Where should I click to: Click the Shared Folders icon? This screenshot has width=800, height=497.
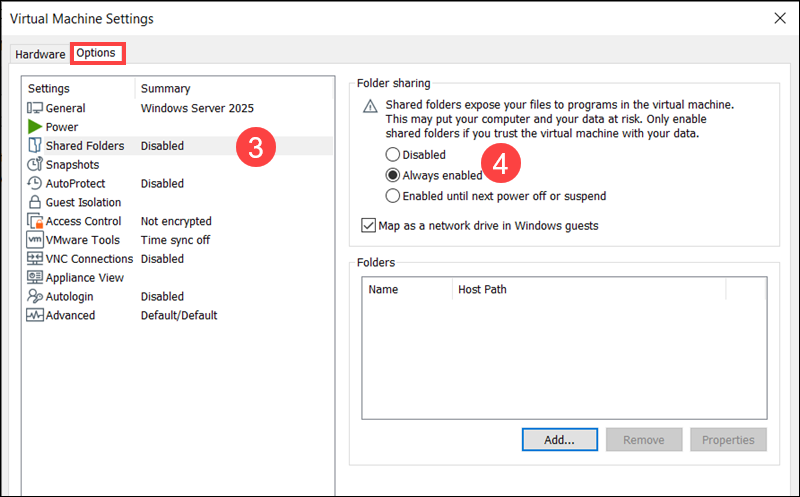tap(35, 146)
